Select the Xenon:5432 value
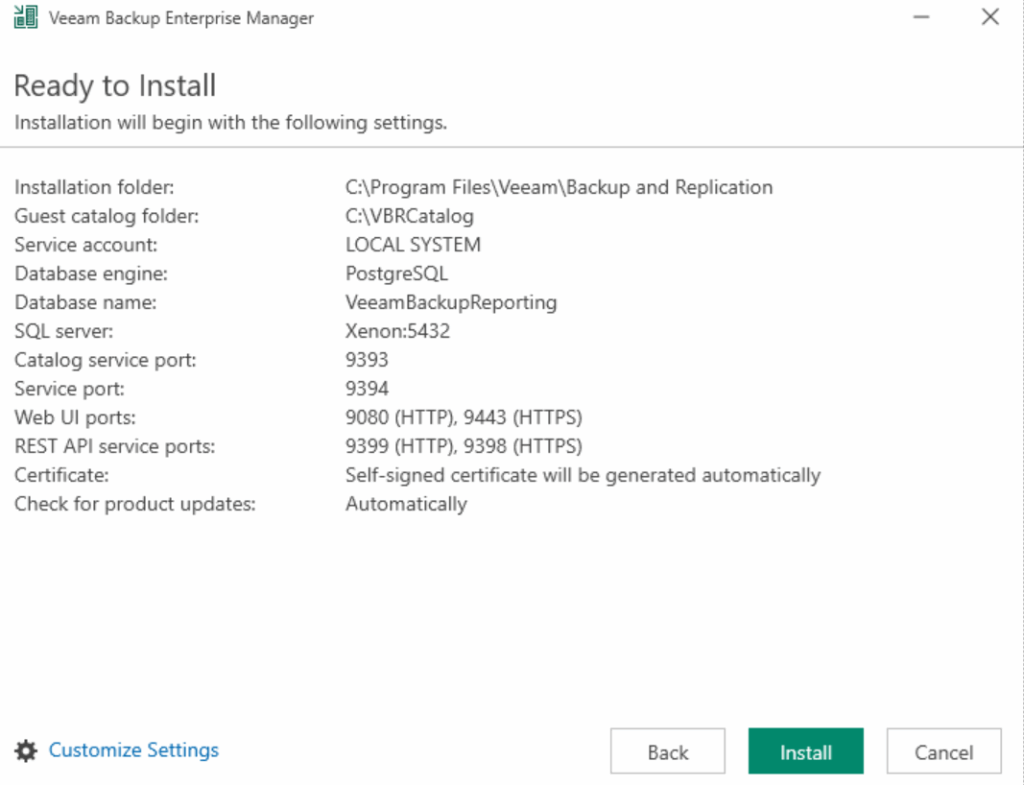 click(x=397, y=331)
